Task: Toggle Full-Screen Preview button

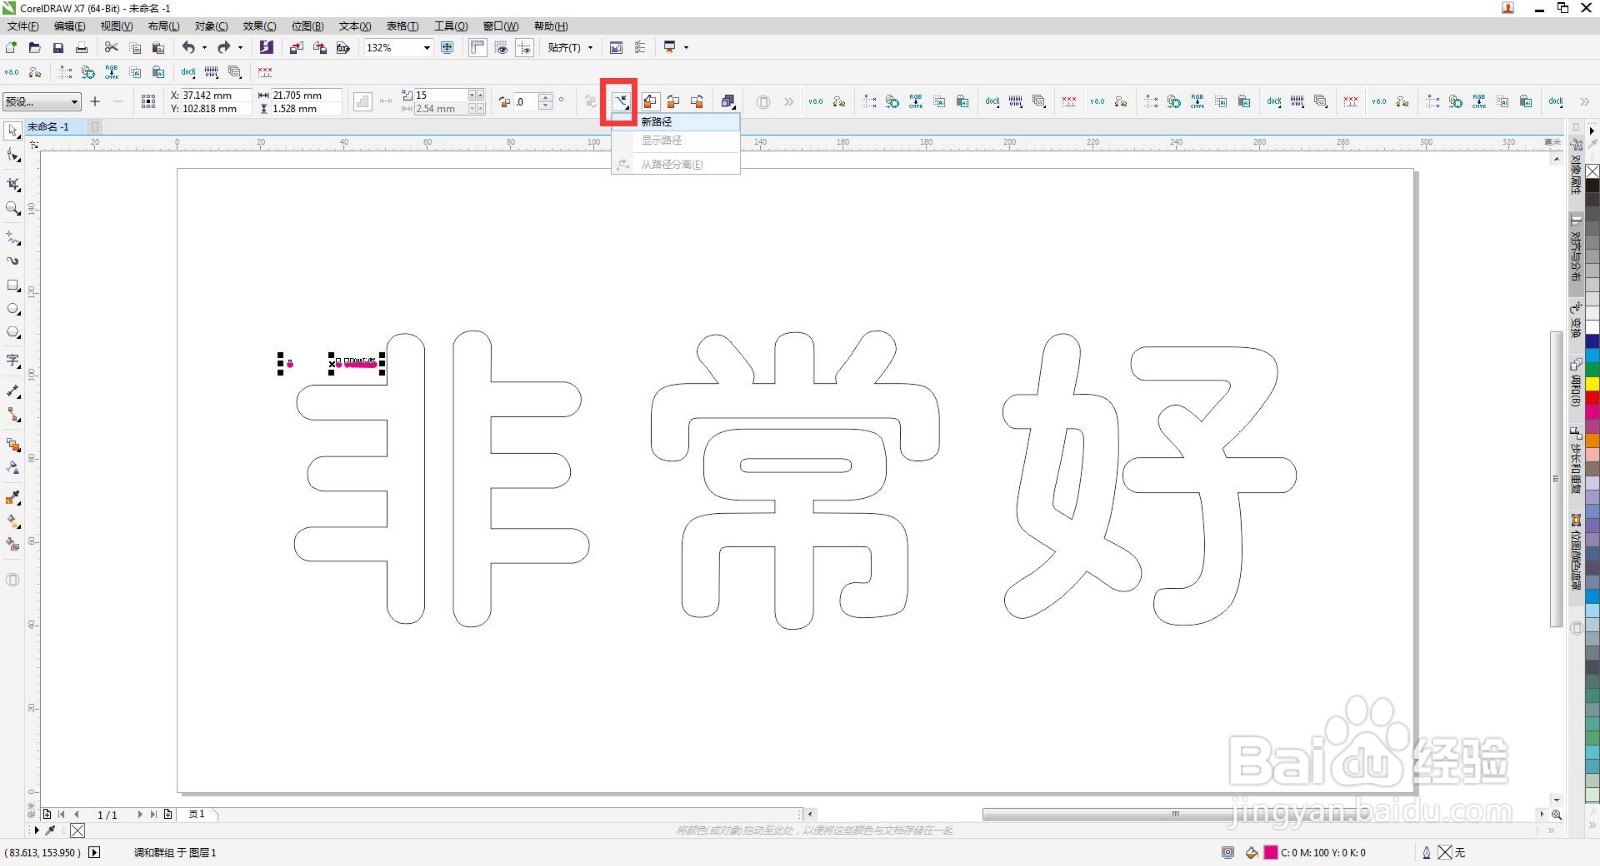Action: coord(447,47)
